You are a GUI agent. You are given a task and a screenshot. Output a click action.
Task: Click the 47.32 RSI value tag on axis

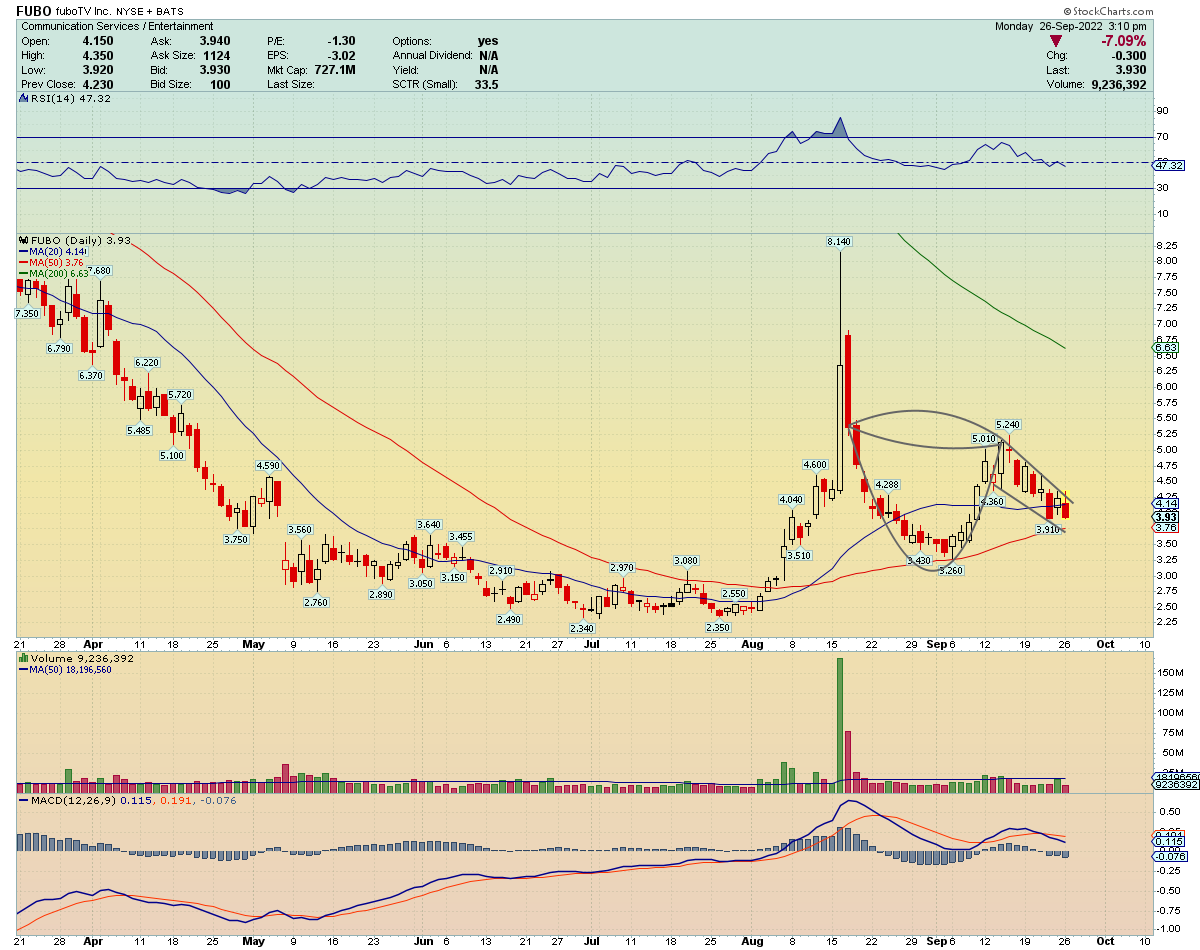(1166, 165)
